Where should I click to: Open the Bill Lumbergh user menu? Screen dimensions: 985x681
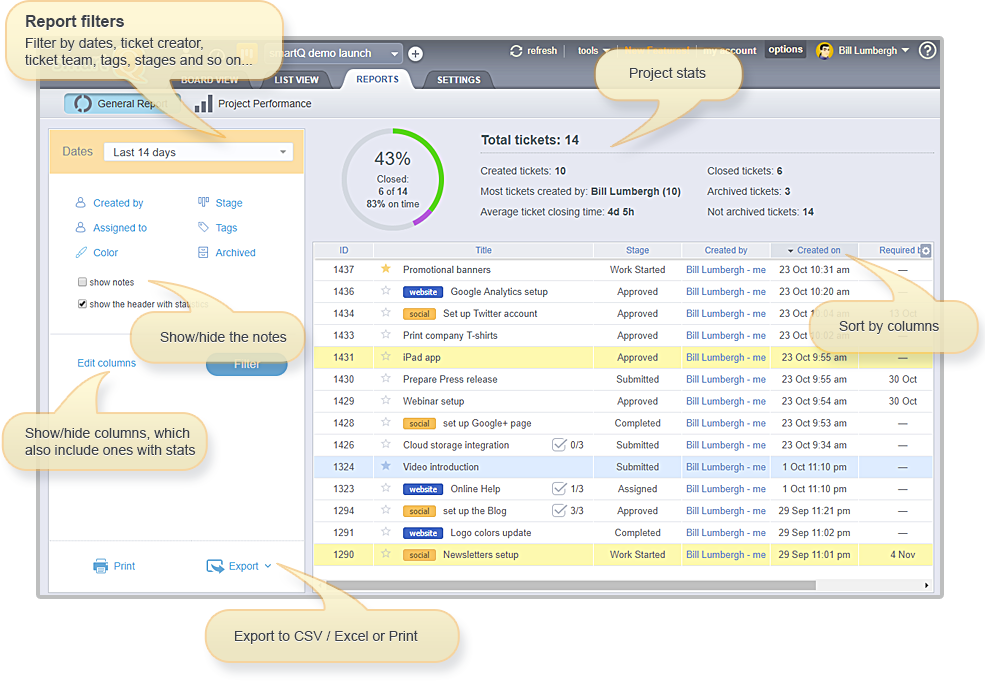864,50
